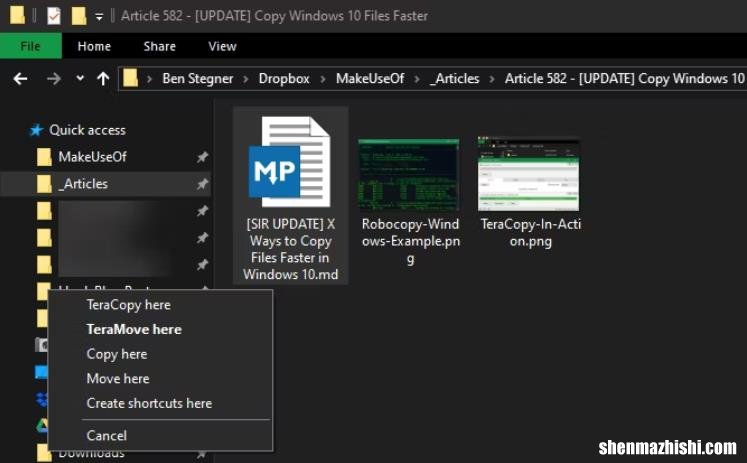Click the Robocopy-Windows-Example.png file name

coord(410,241)
